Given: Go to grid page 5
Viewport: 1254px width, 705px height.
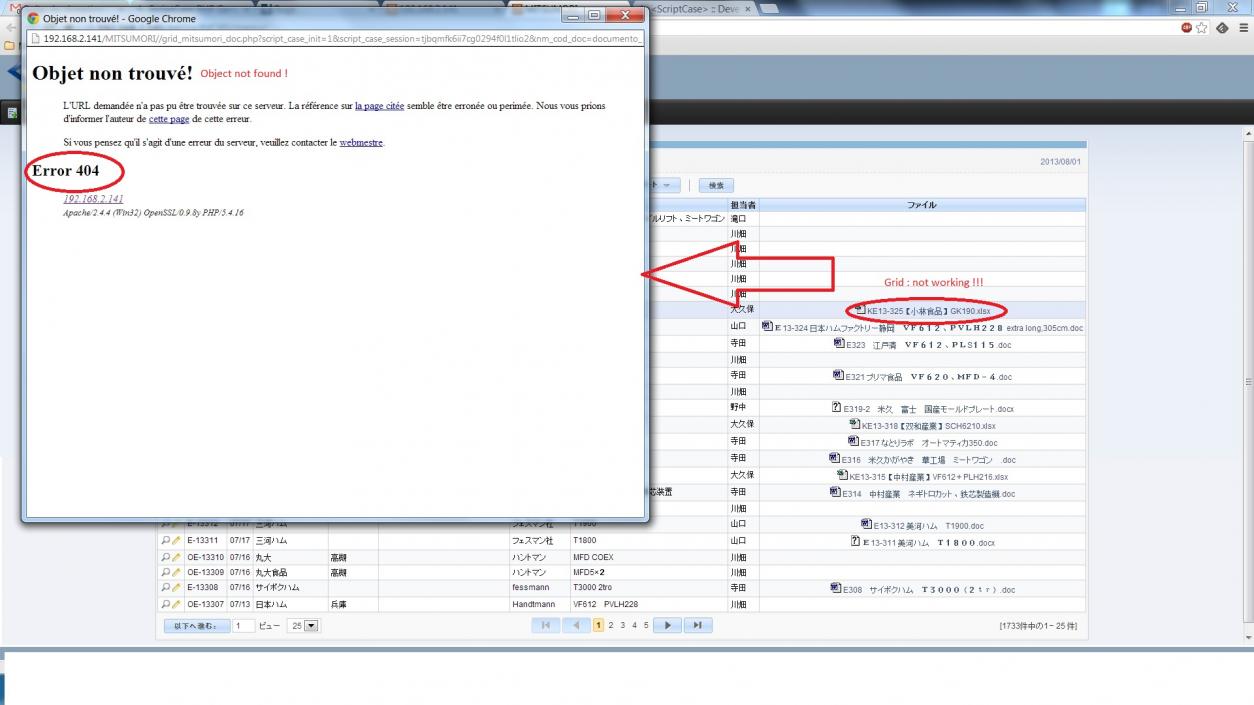Looking at the screenshot, I should pos(646,625).
